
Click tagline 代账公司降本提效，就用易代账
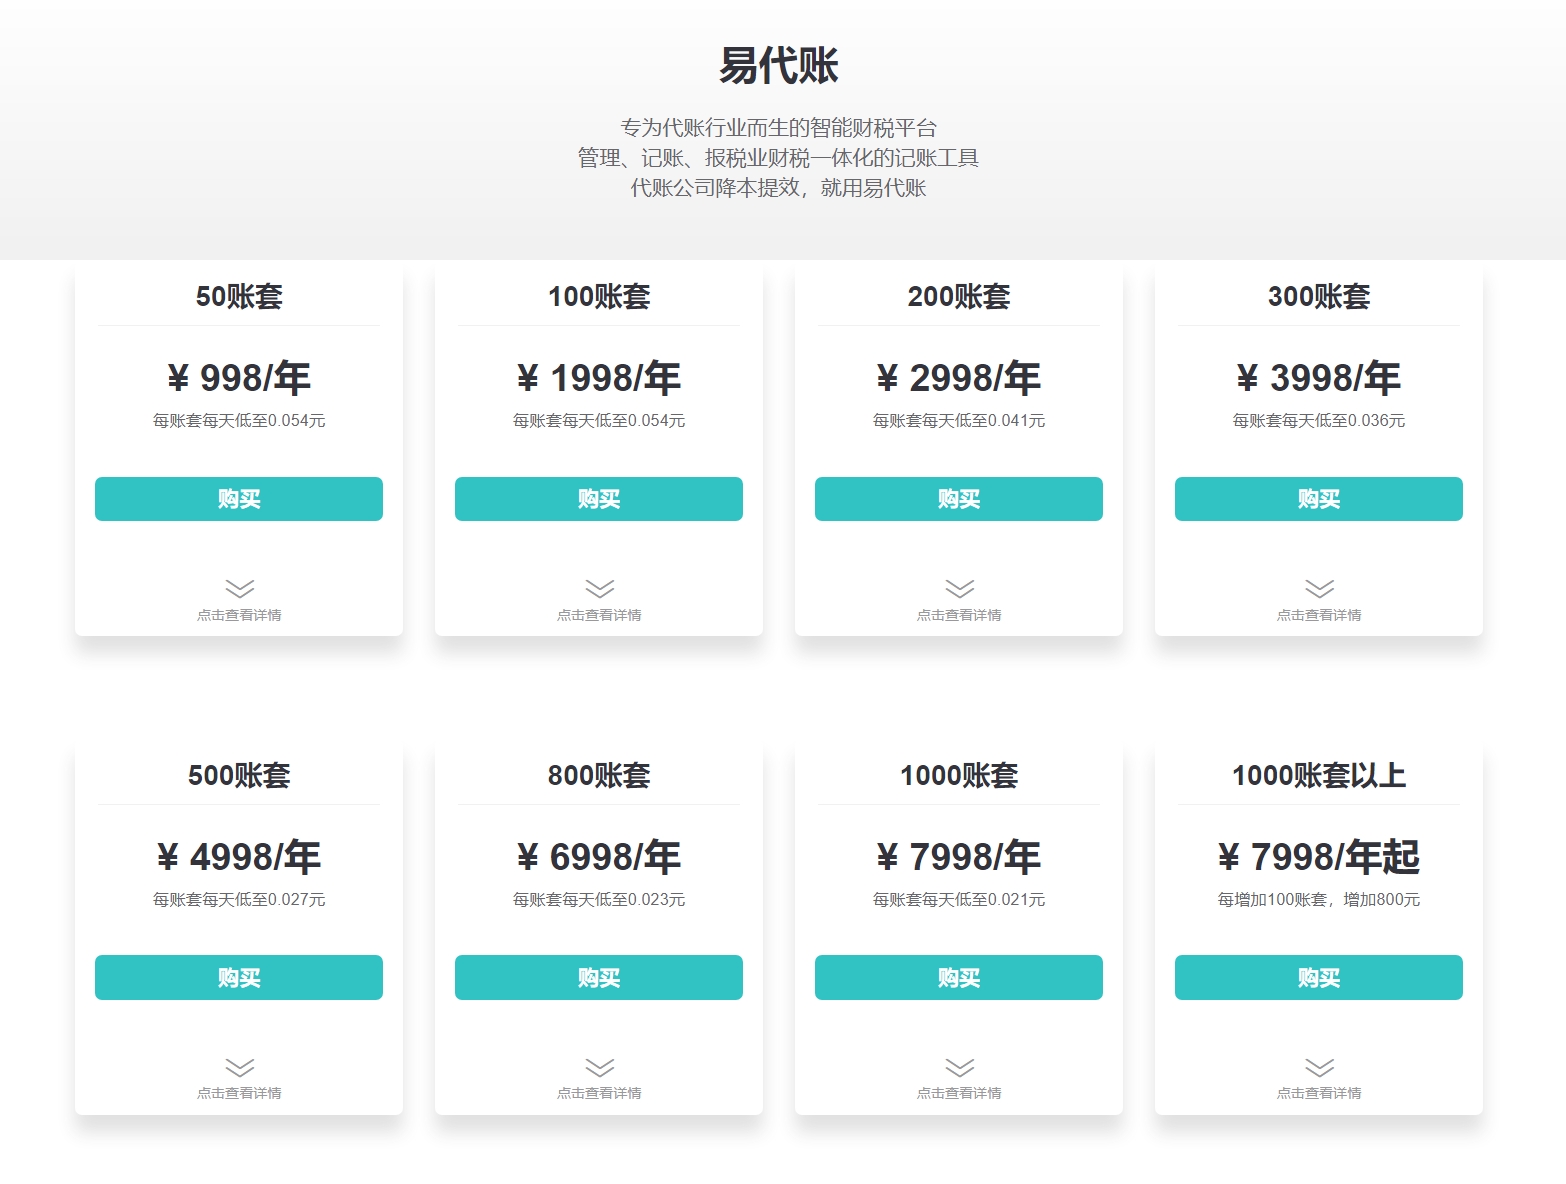(779, 188)
